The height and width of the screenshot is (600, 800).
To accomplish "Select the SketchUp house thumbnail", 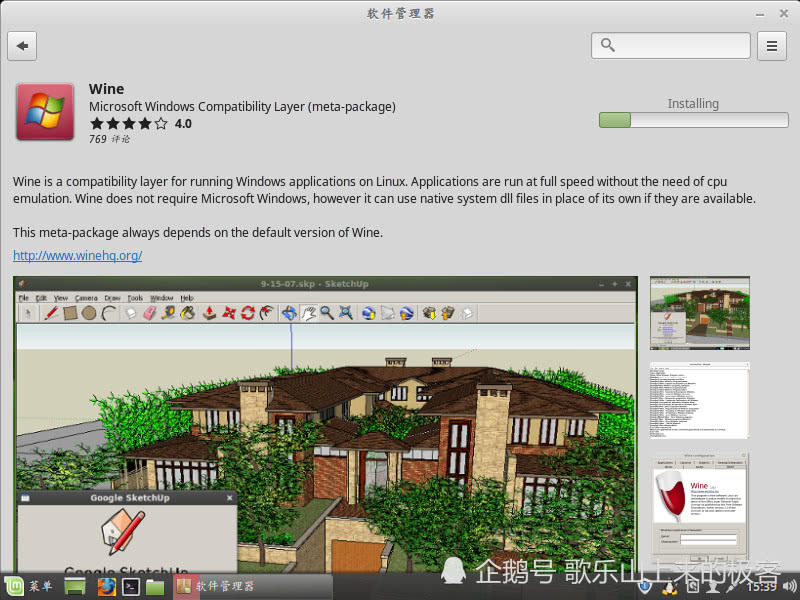I will (699, 313).
